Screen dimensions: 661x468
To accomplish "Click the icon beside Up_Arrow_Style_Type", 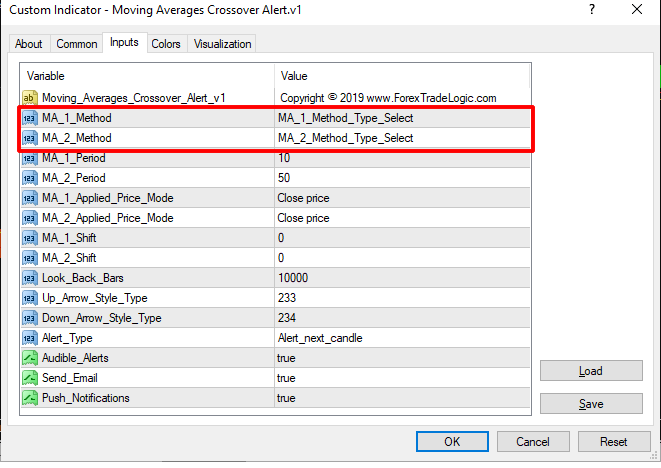I will pyautogui.click(x=29, y=297).
